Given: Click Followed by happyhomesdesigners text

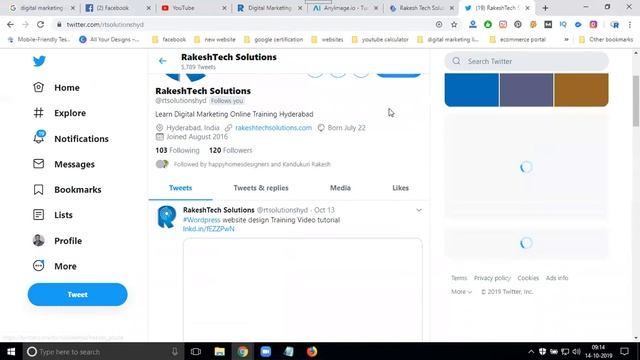Looking at the screenshot, I should [252, 164].
